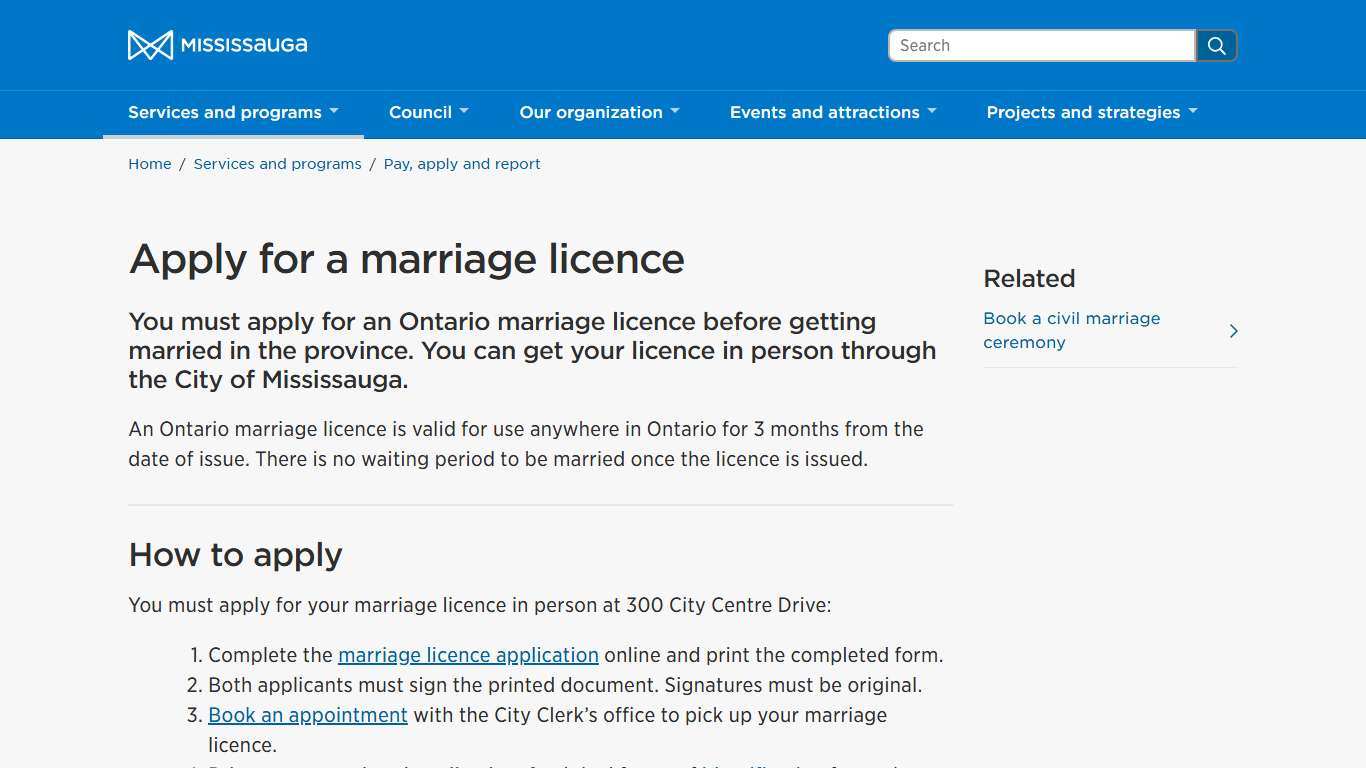The image size is (1366, 768).
Task: Click the Mississauga logo
Action: pyautogui.click(x=217, y=44)
